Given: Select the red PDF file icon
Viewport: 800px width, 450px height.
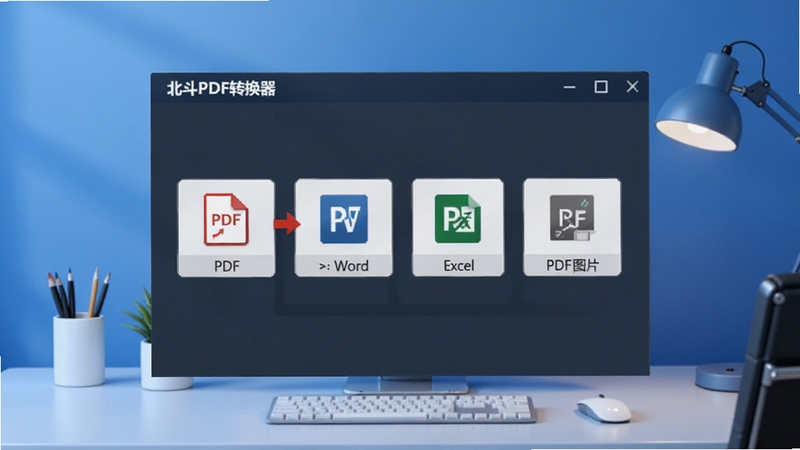Looking at the screenshot, I should tap(226, 219).
